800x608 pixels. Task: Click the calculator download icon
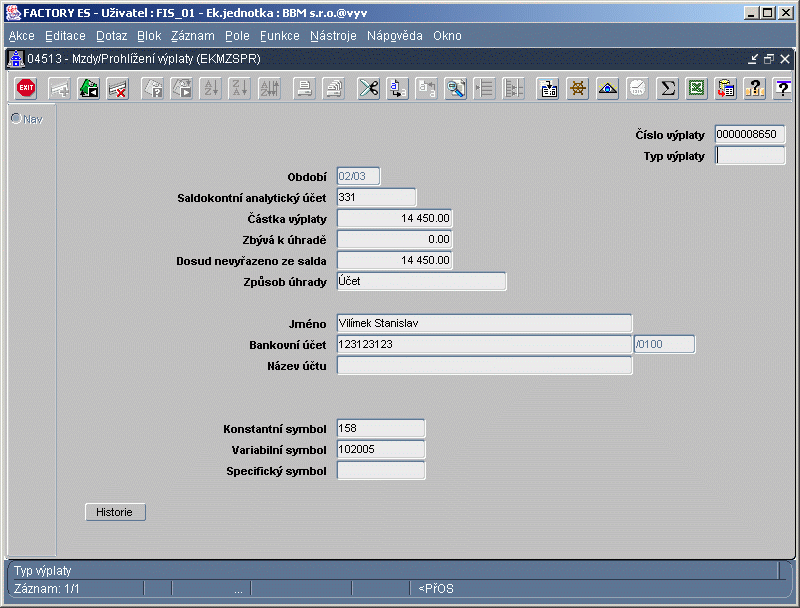click(548, 88)
